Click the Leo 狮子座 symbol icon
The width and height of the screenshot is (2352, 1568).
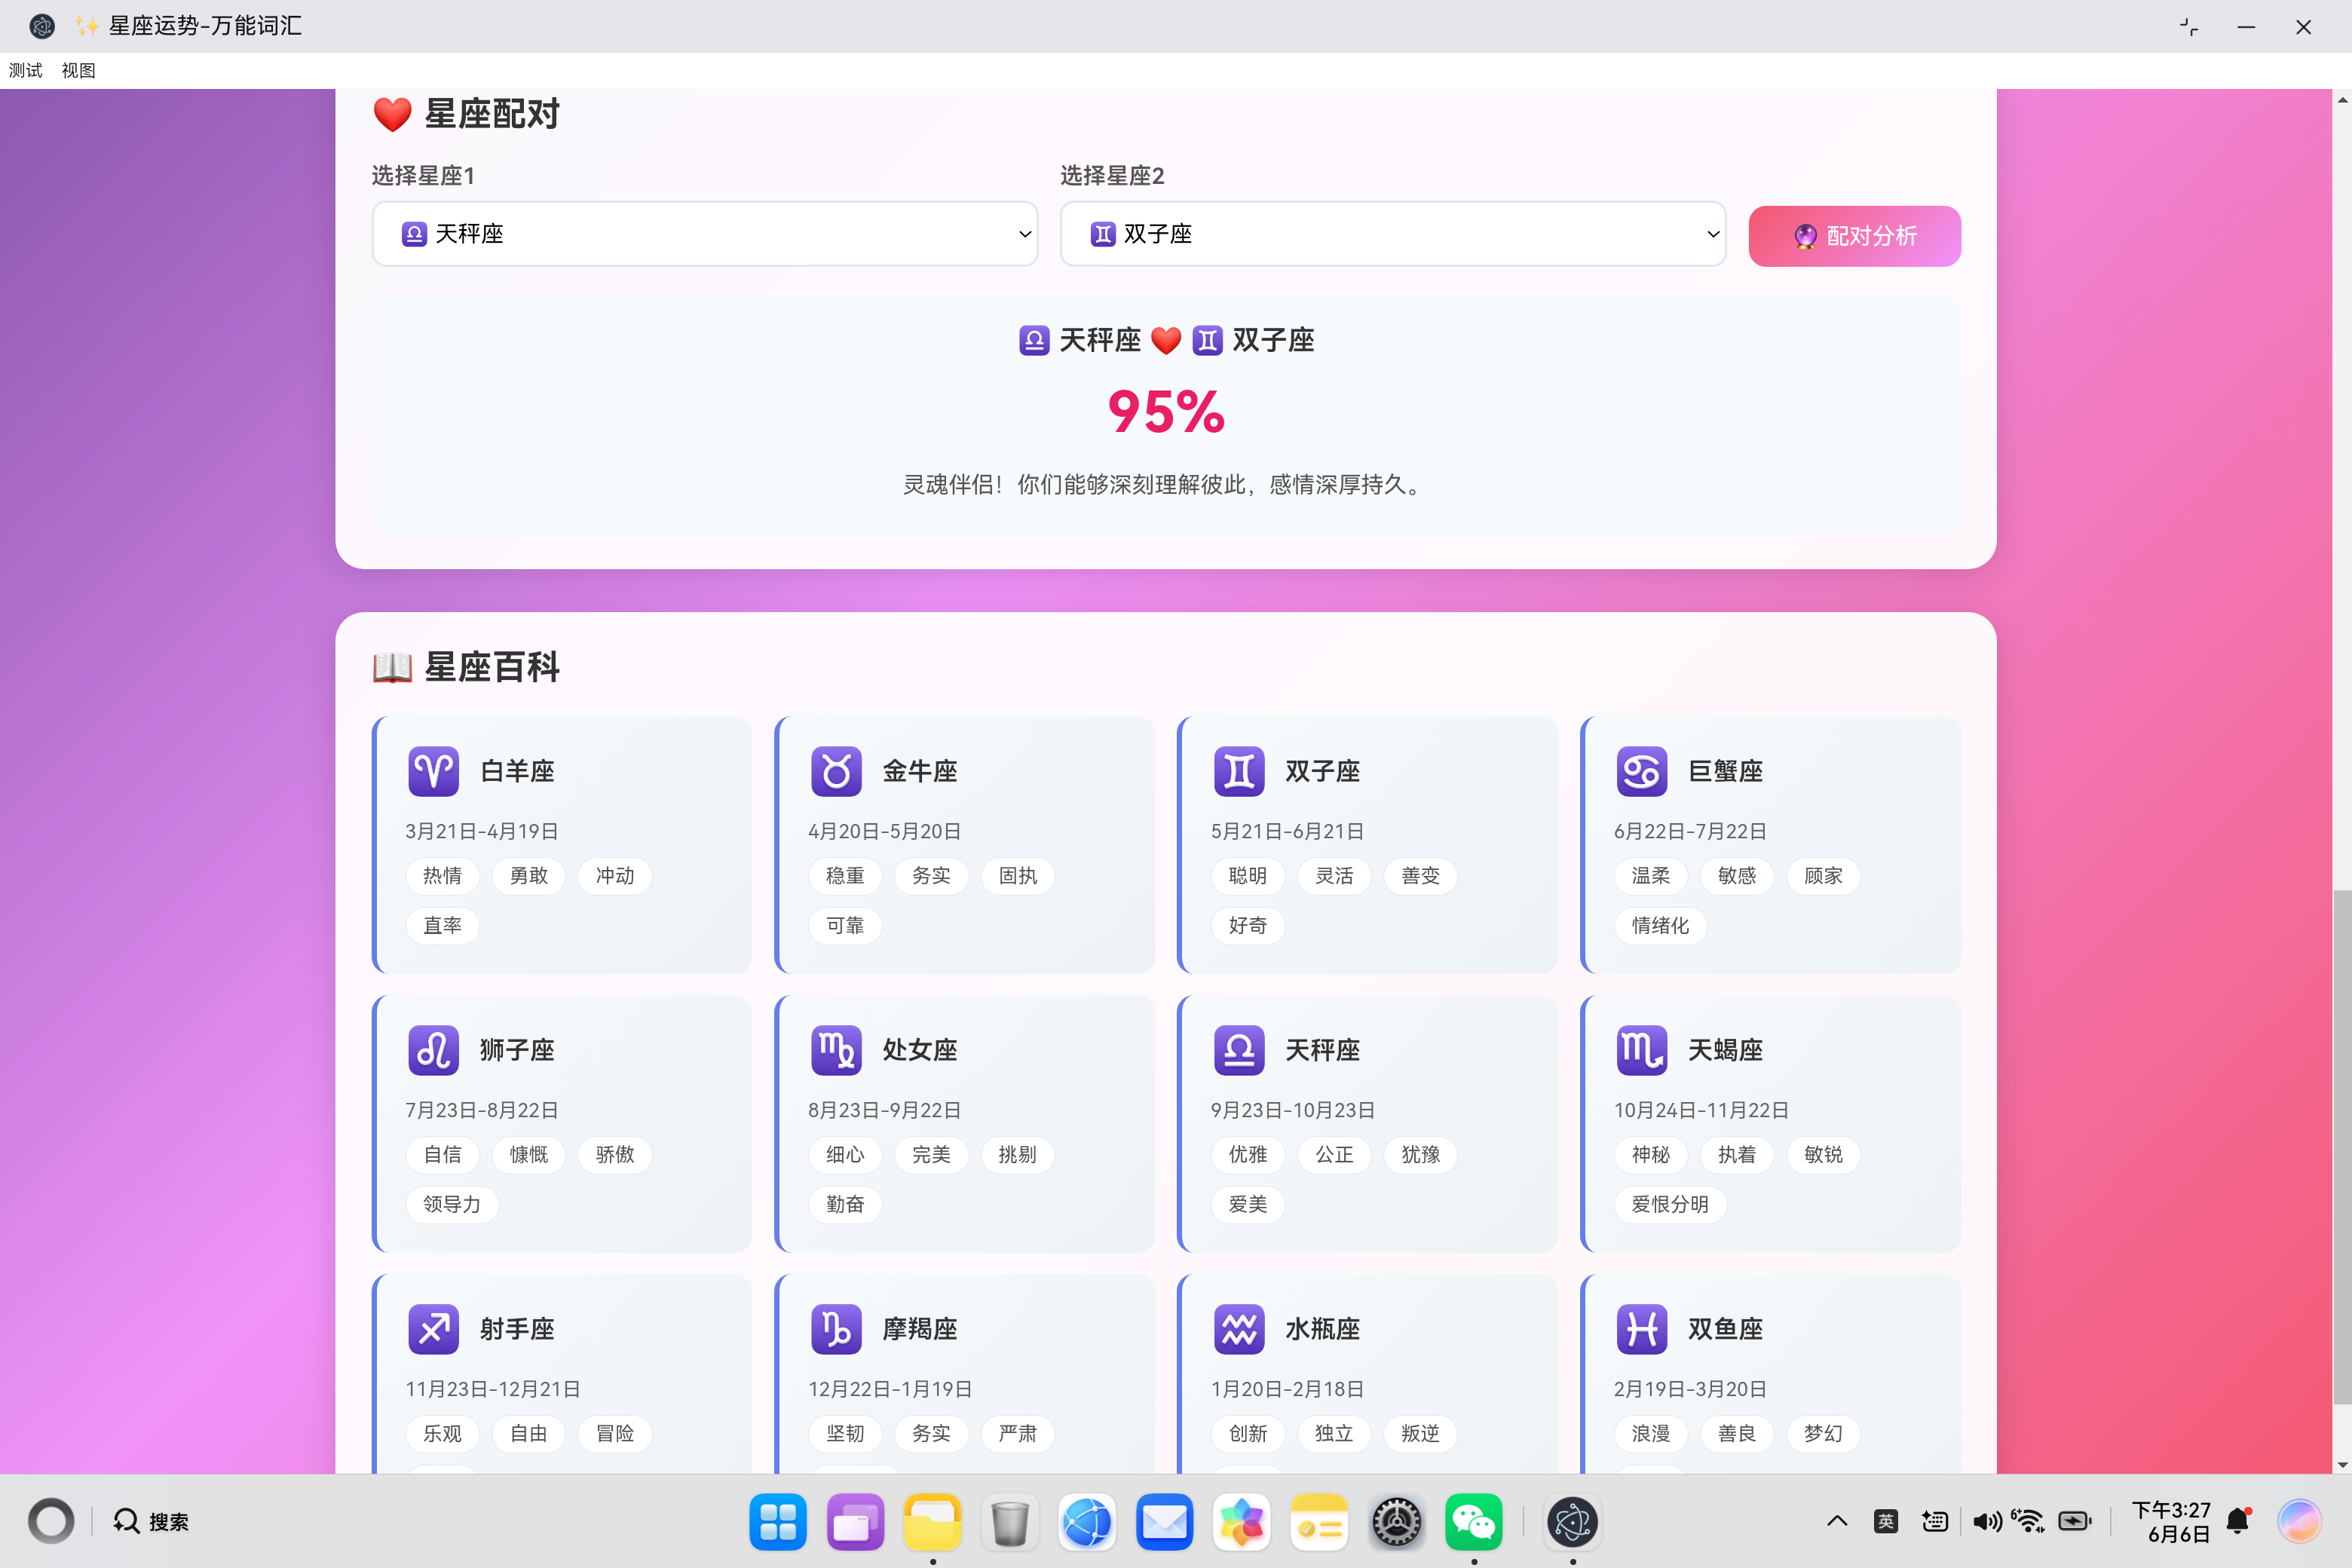click(x=433, y=1050)
